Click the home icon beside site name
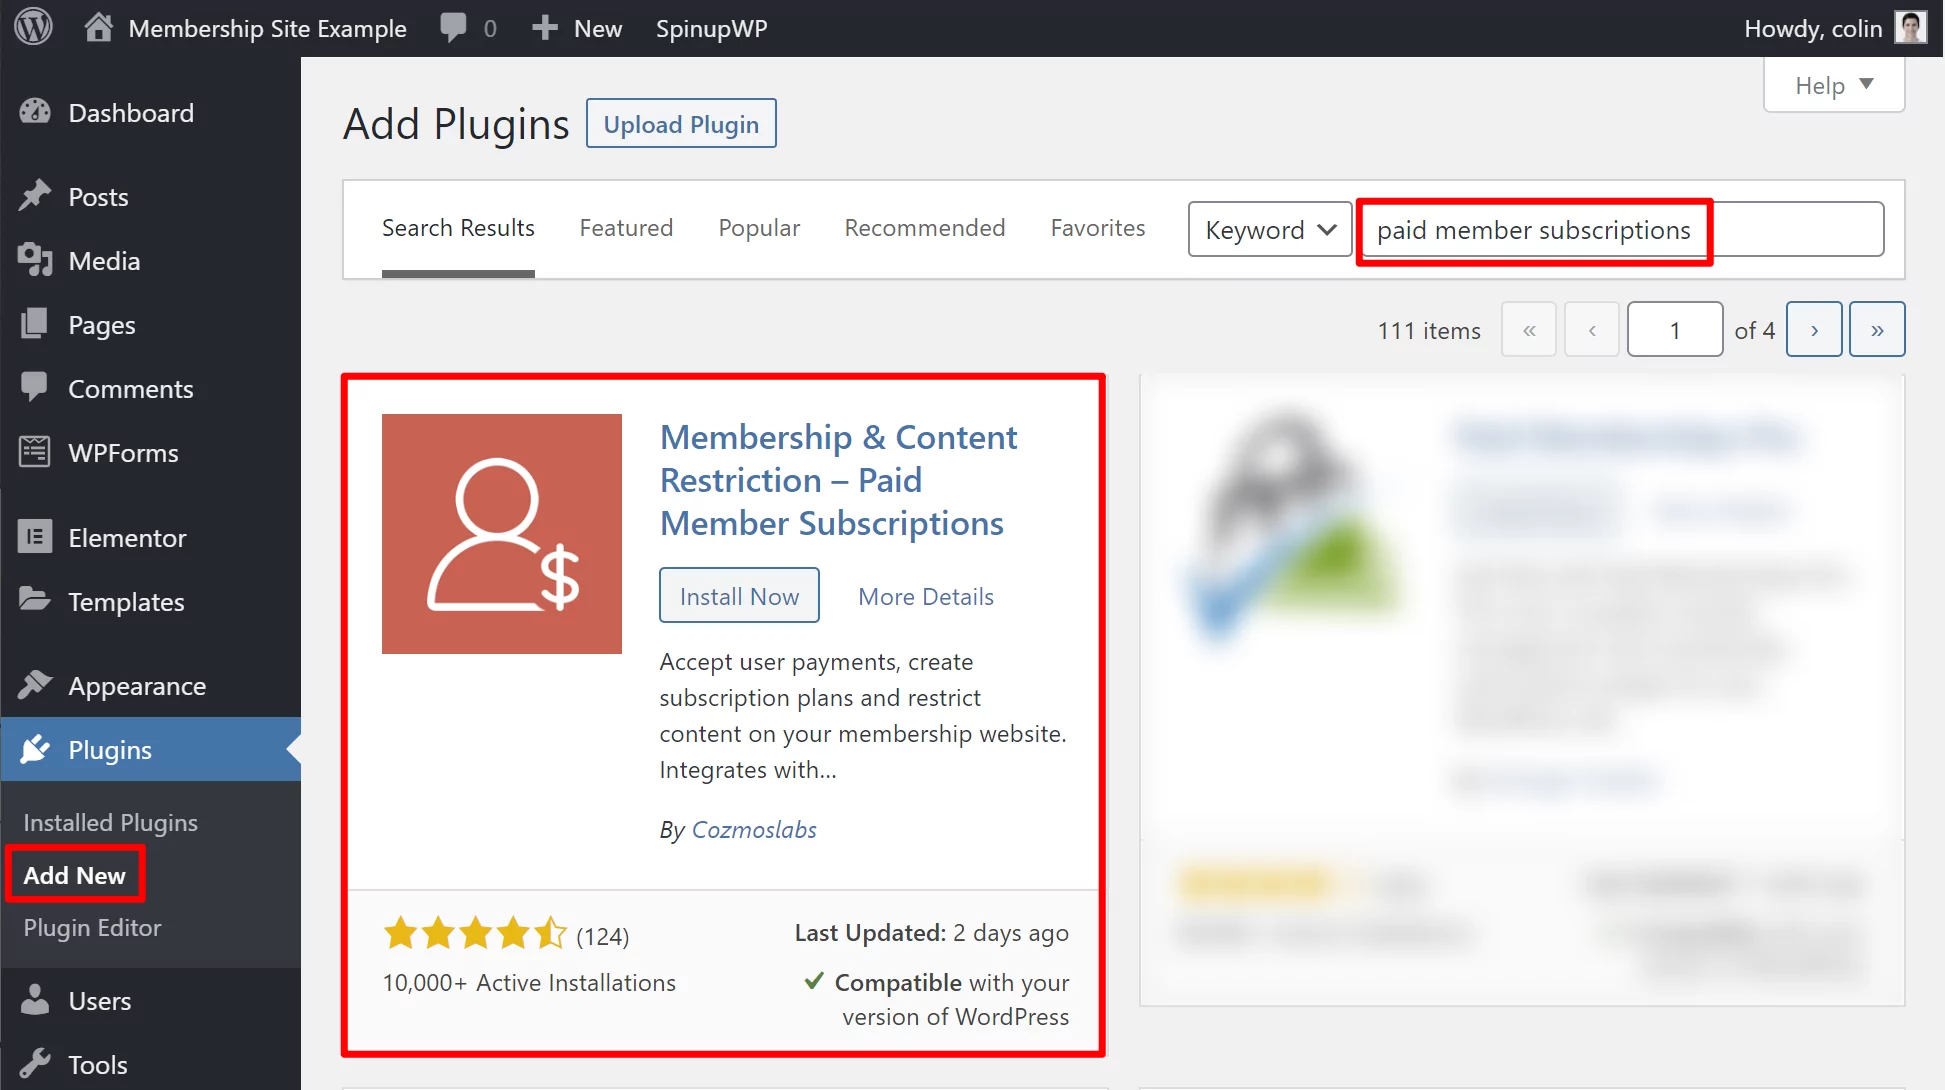1945x1090 pixels. (x=98, y=27)
